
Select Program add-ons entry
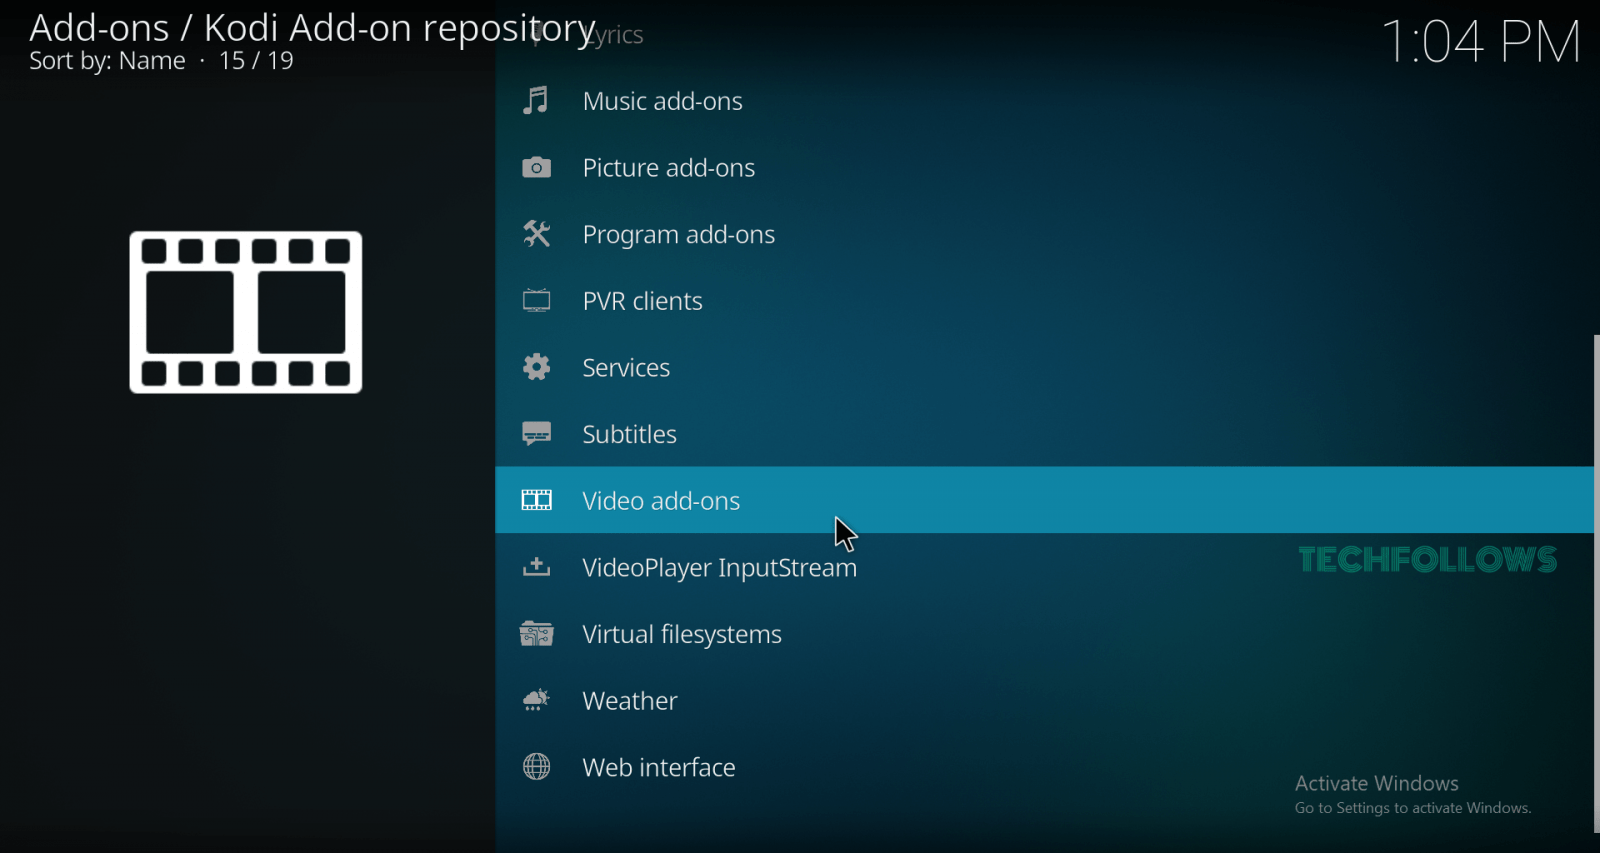(1044, 234)
